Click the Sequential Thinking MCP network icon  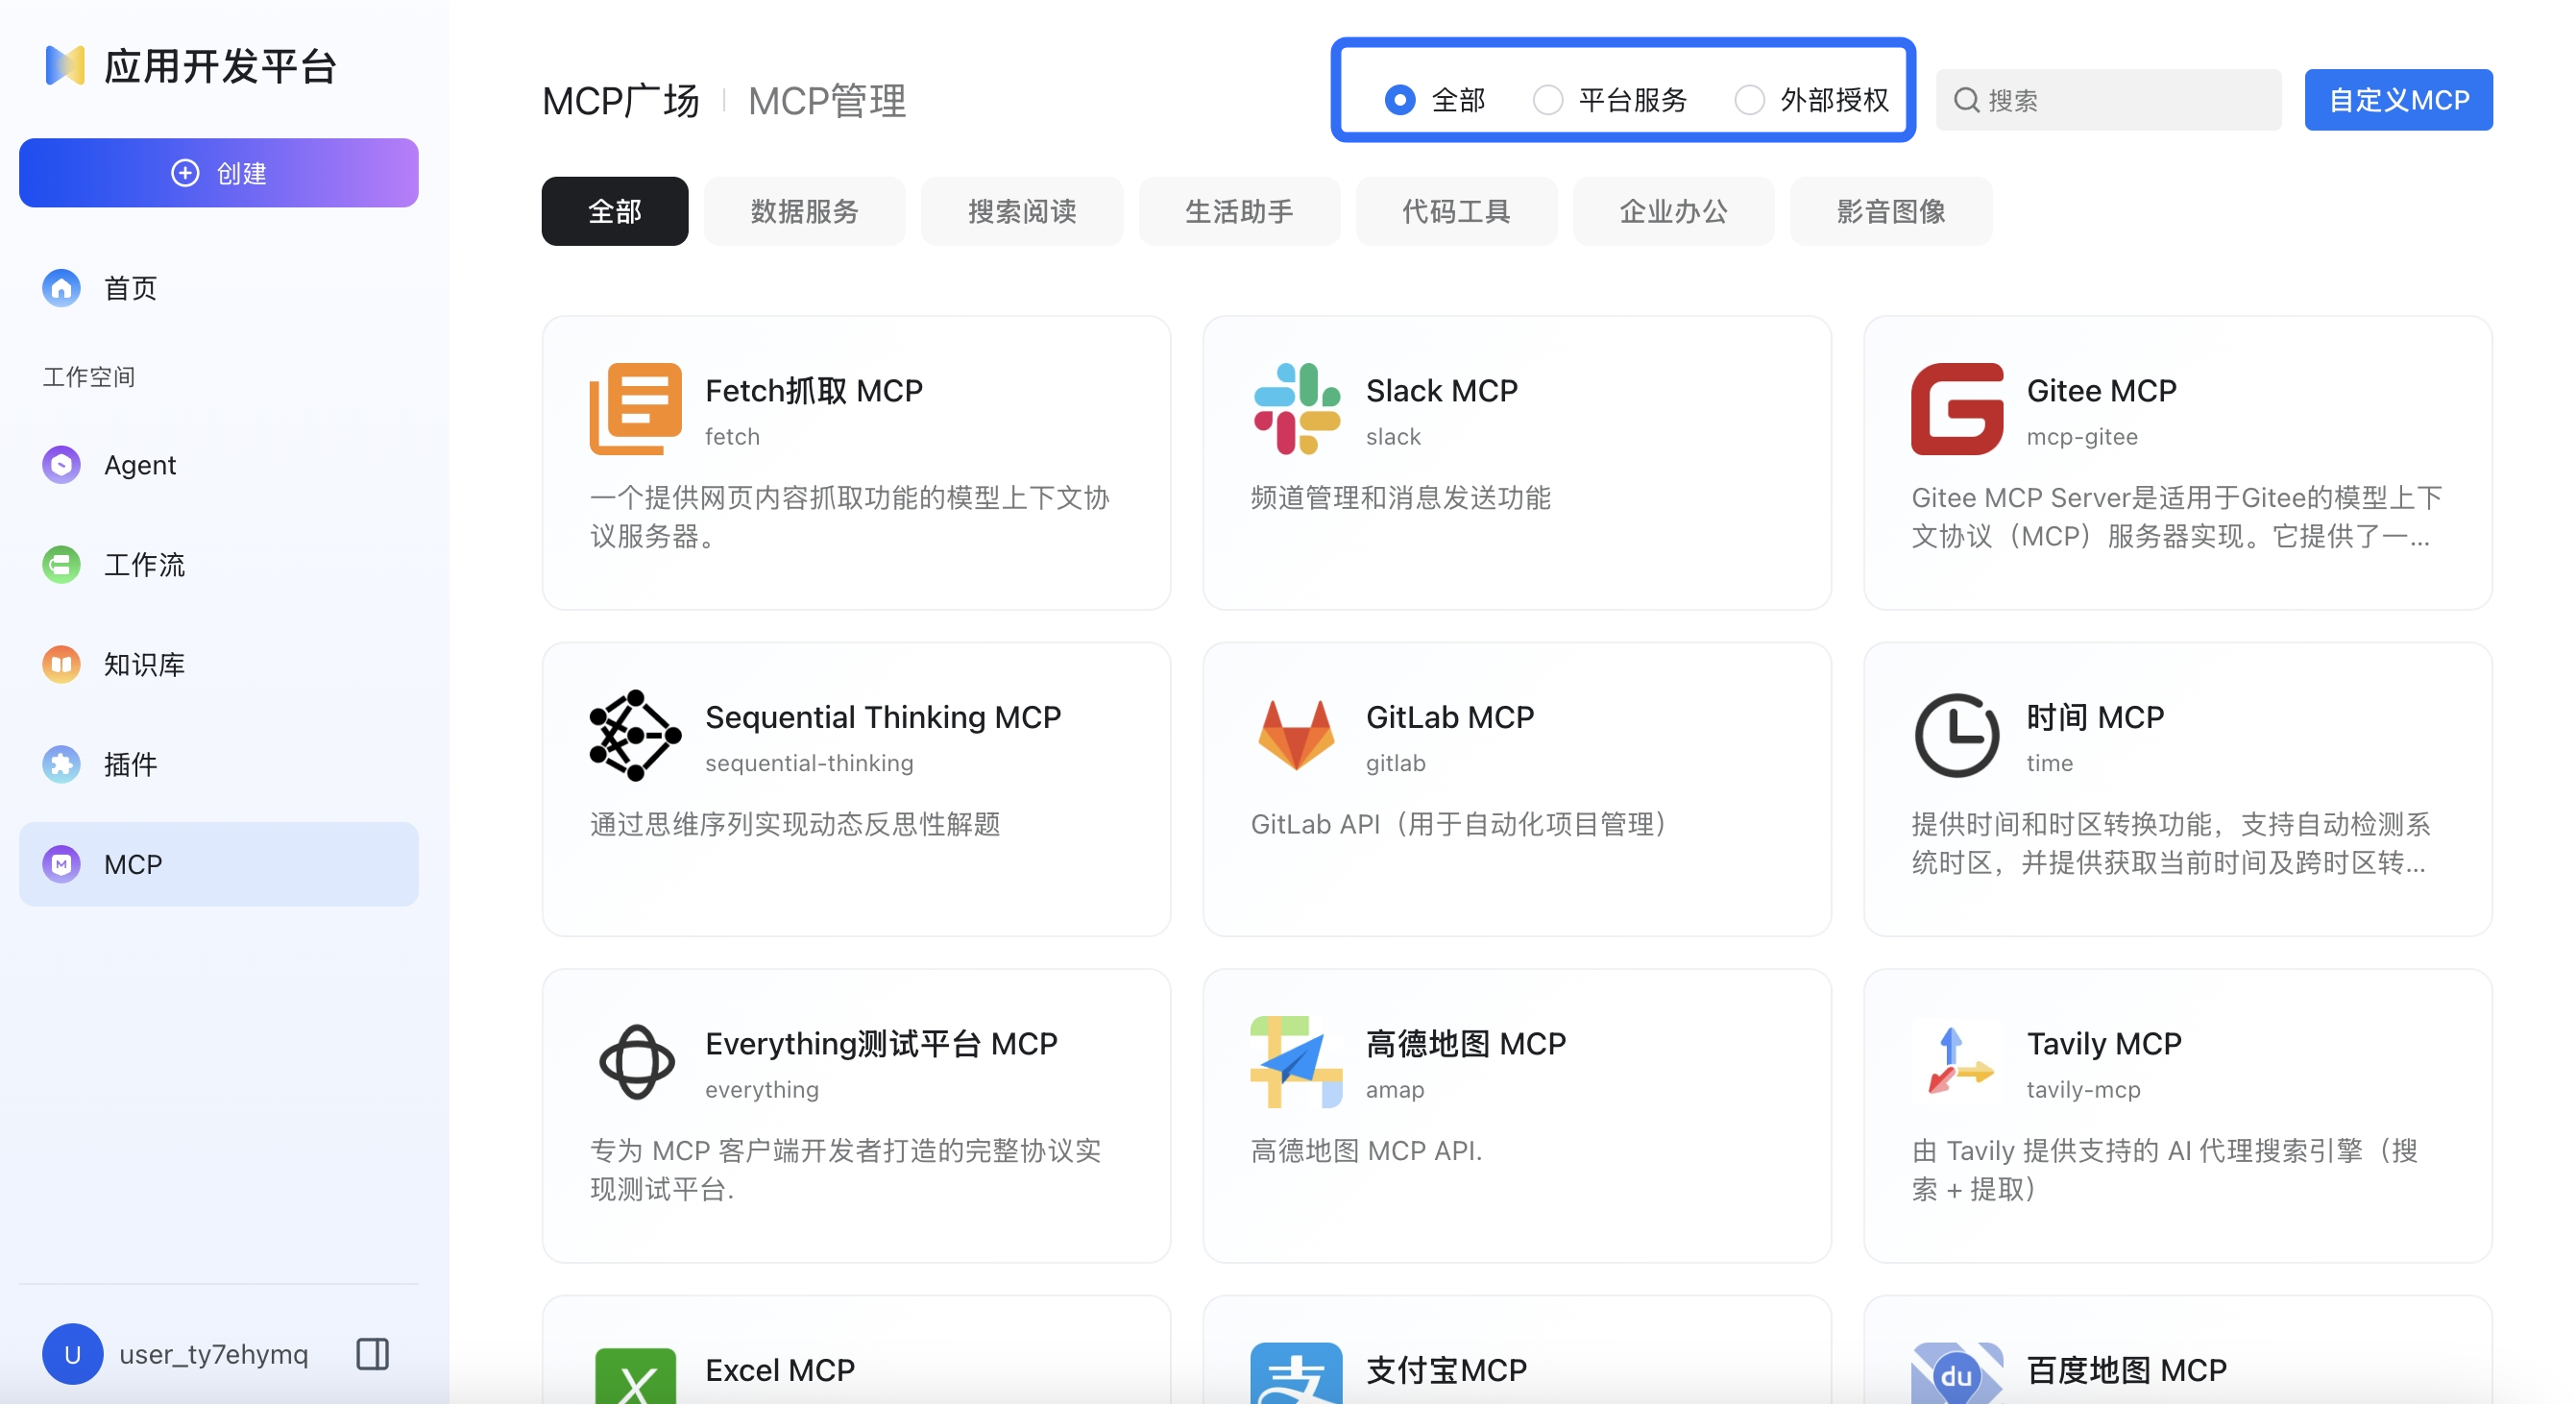(635, 735)
